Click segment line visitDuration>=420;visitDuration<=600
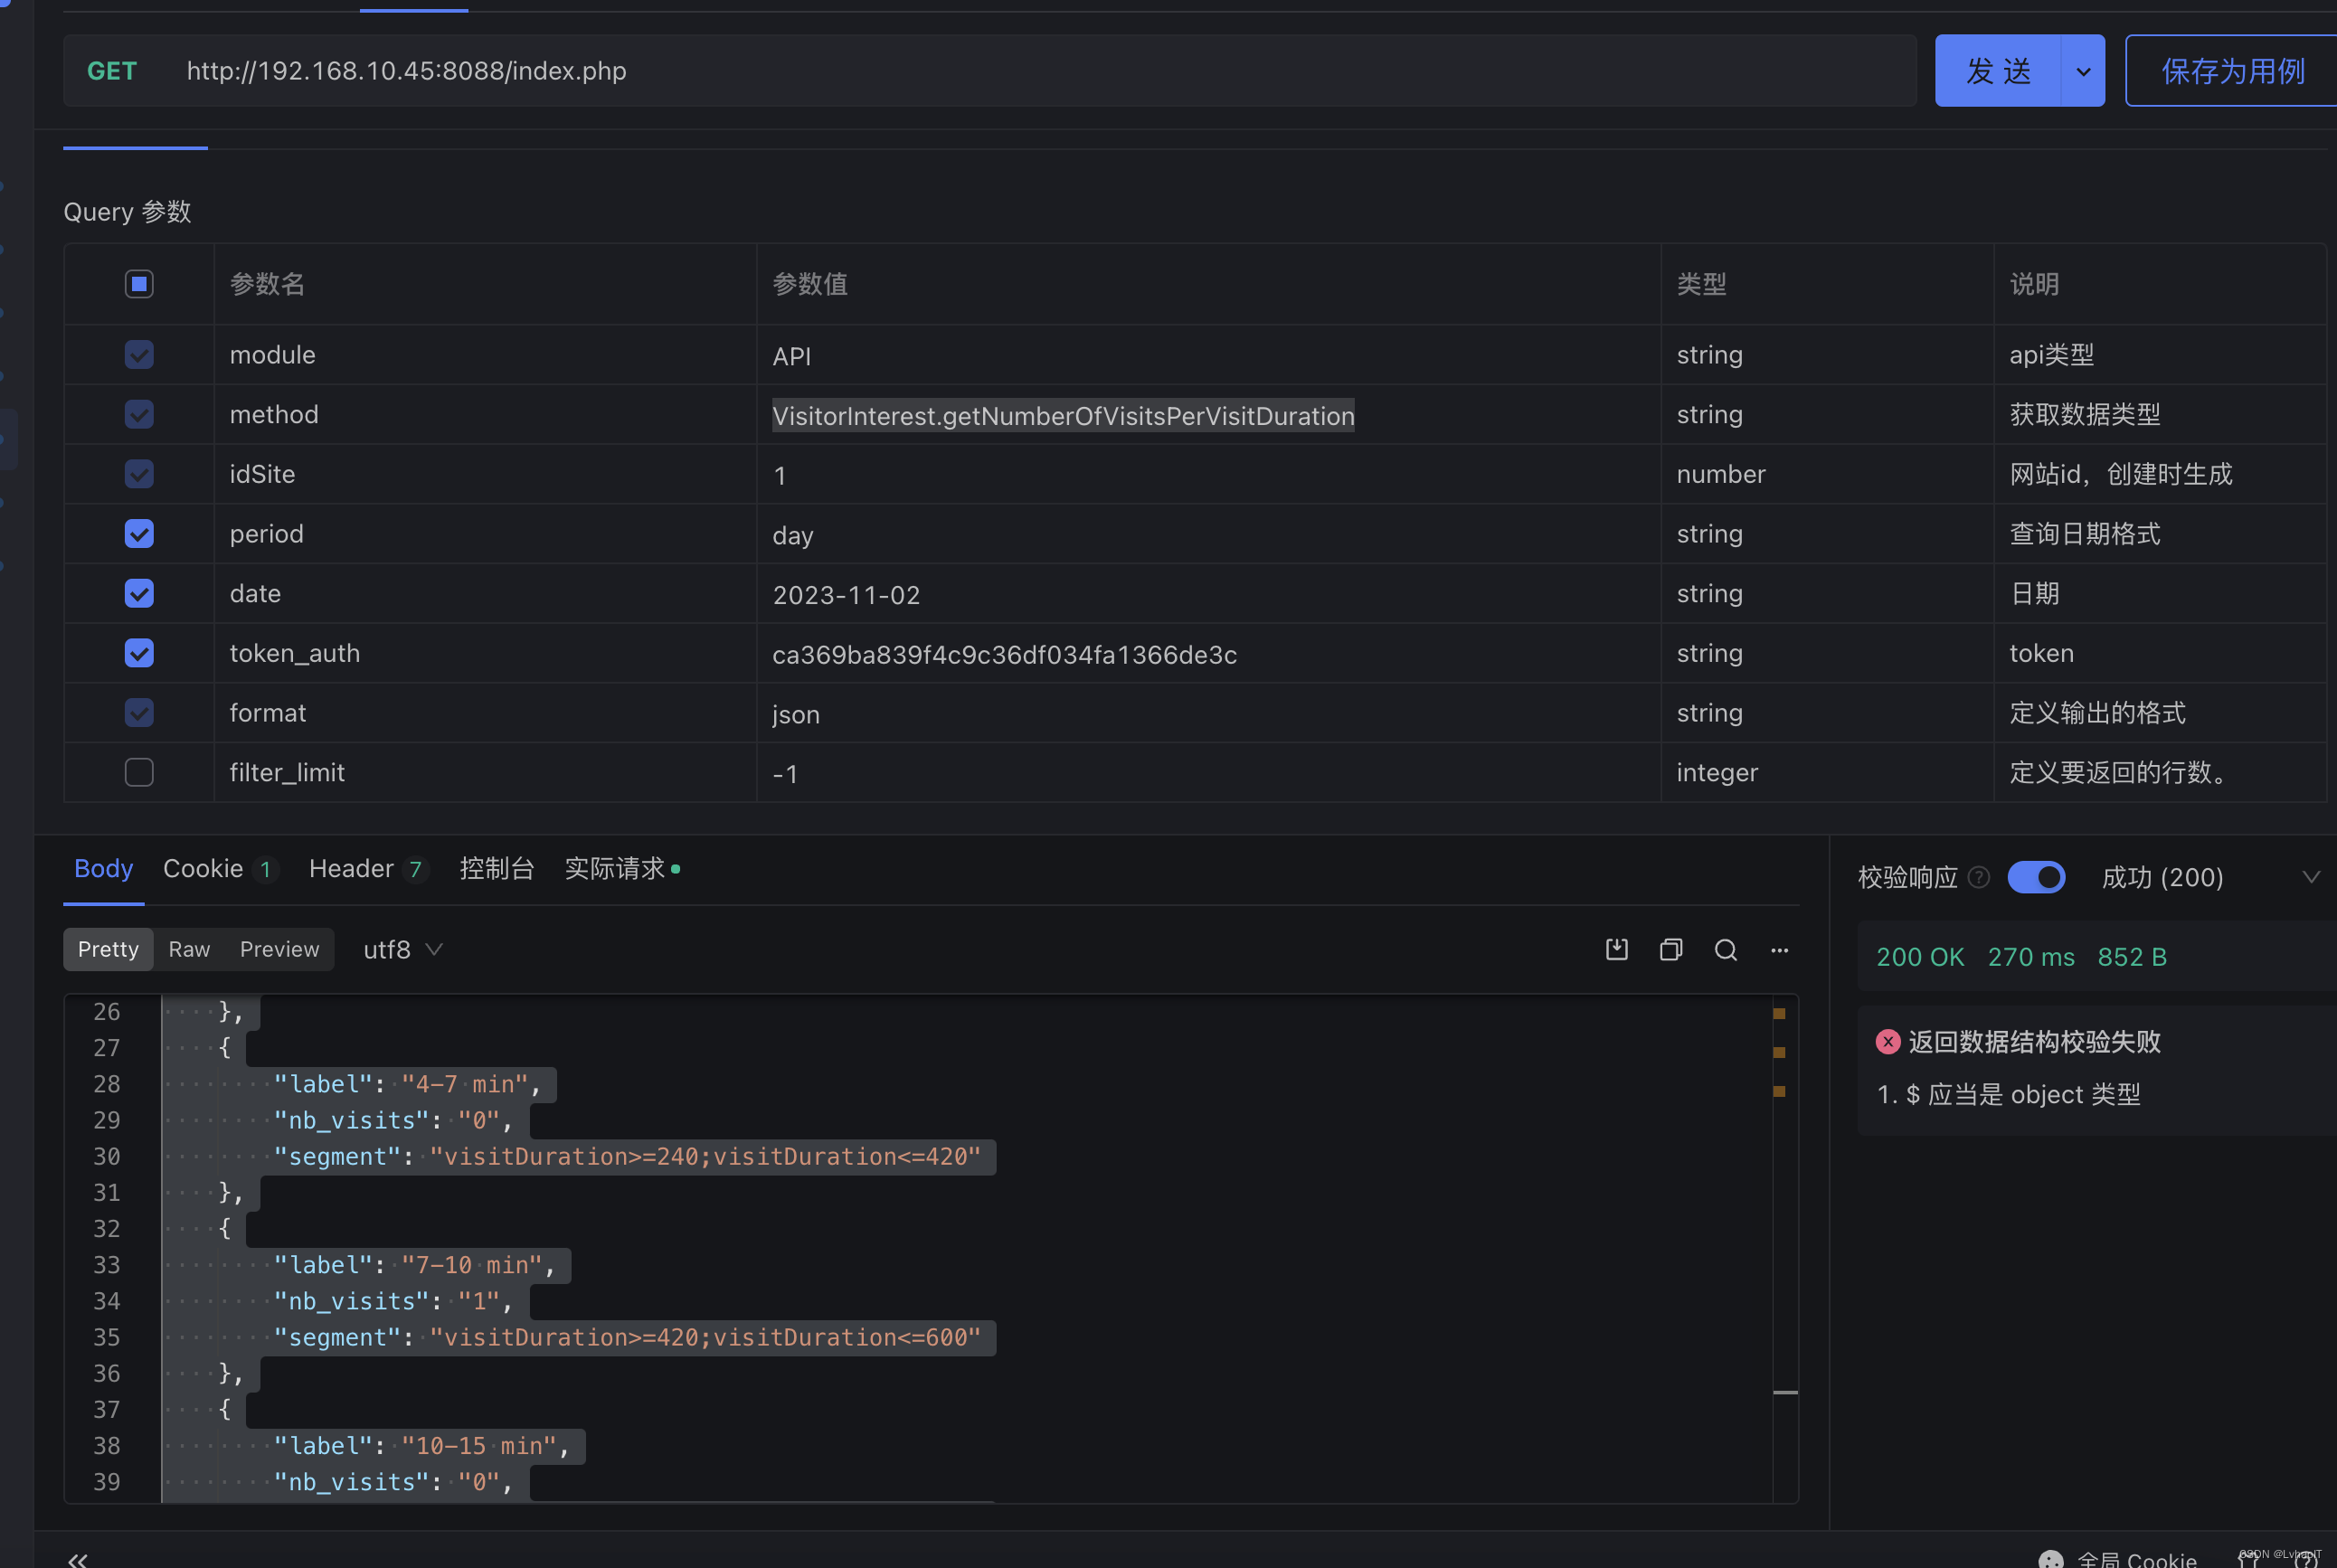 click(628, 1337)
